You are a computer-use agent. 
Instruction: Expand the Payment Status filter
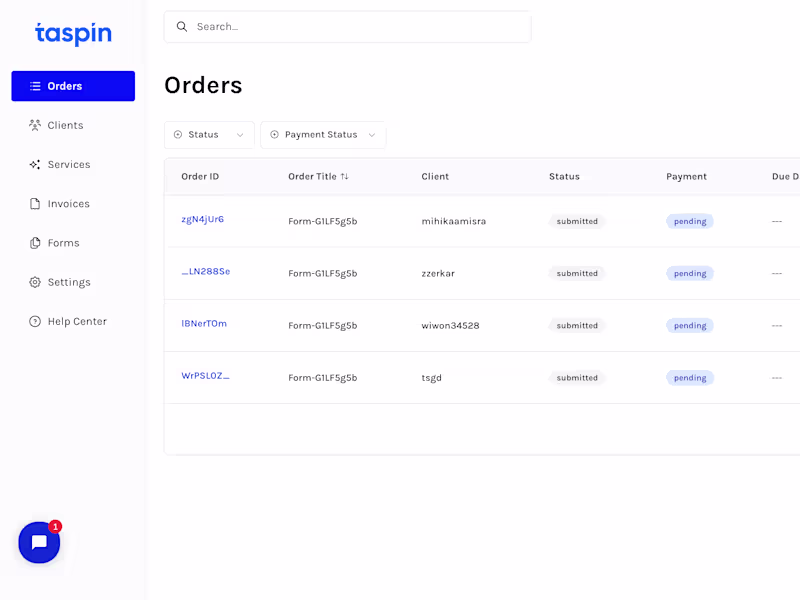click(x=323, y=134)
